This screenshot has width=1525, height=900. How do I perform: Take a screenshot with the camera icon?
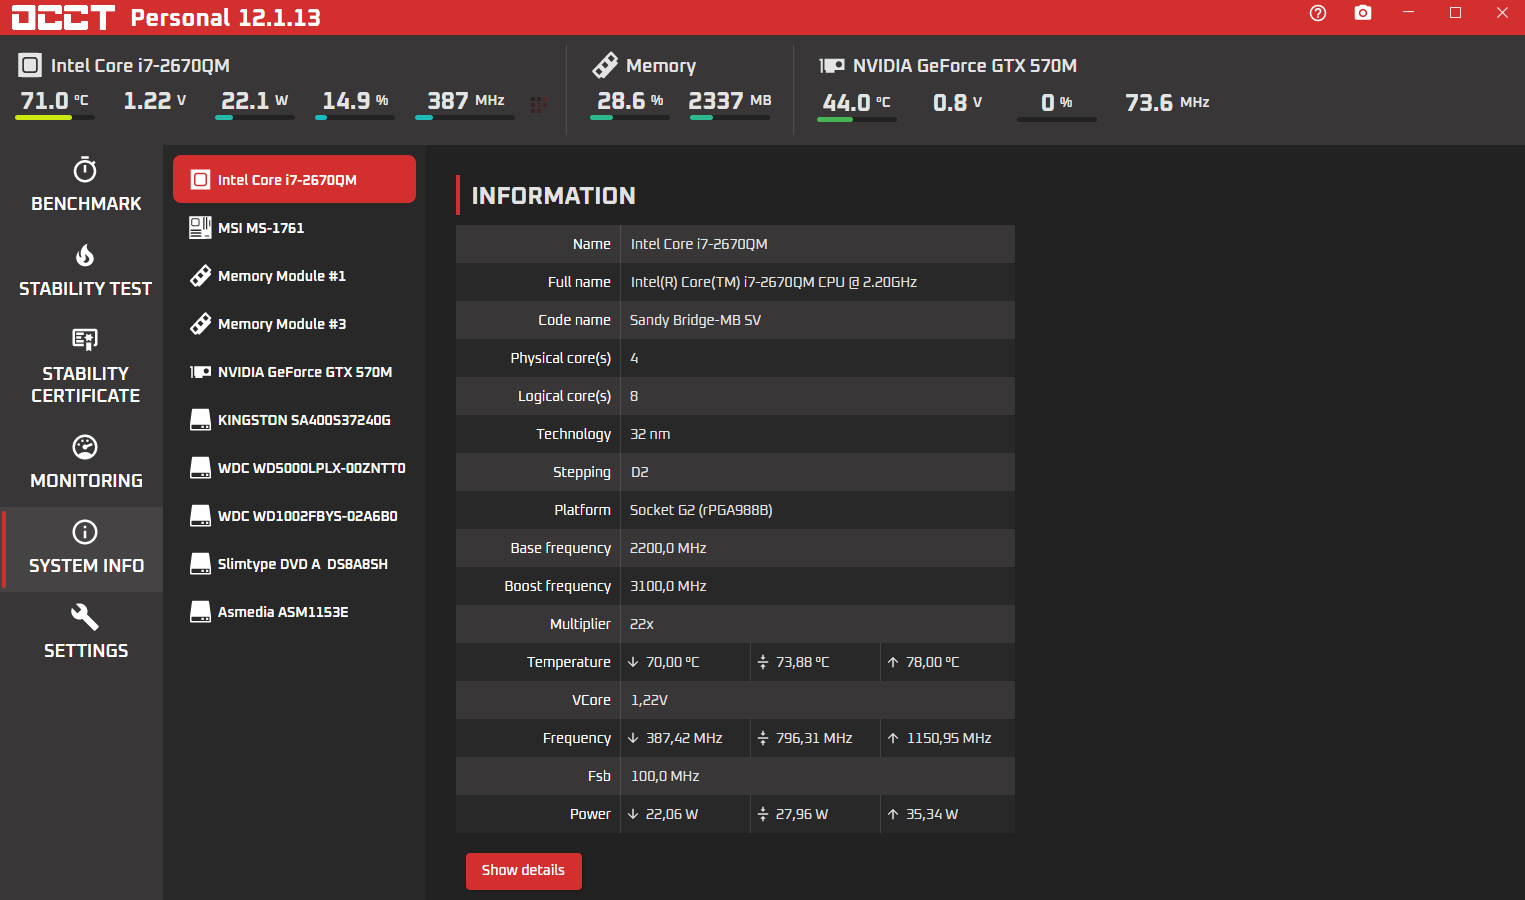[1363, 13]
